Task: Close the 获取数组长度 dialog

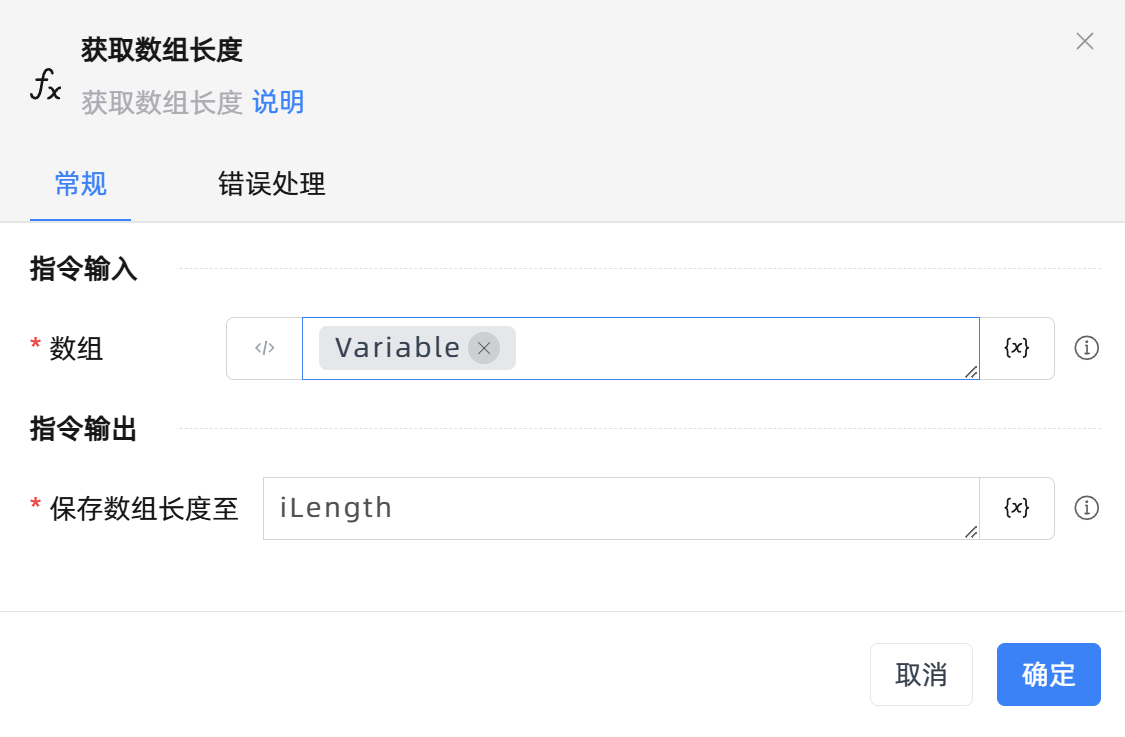Action: coord(1084,41)
